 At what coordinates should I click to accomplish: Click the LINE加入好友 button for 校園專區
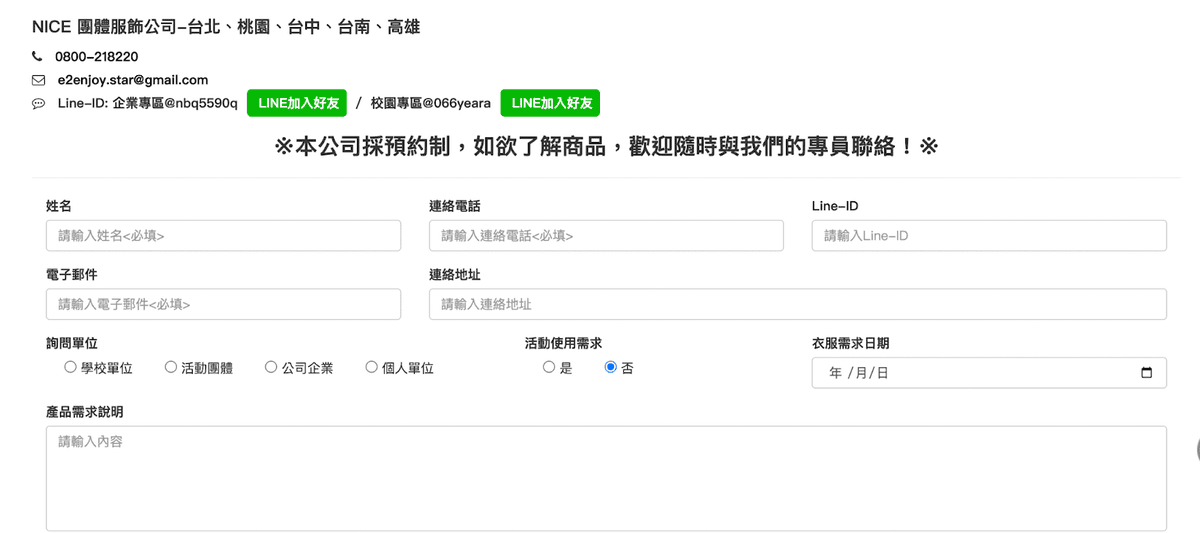pyautogui.click(x=550, y=103)
